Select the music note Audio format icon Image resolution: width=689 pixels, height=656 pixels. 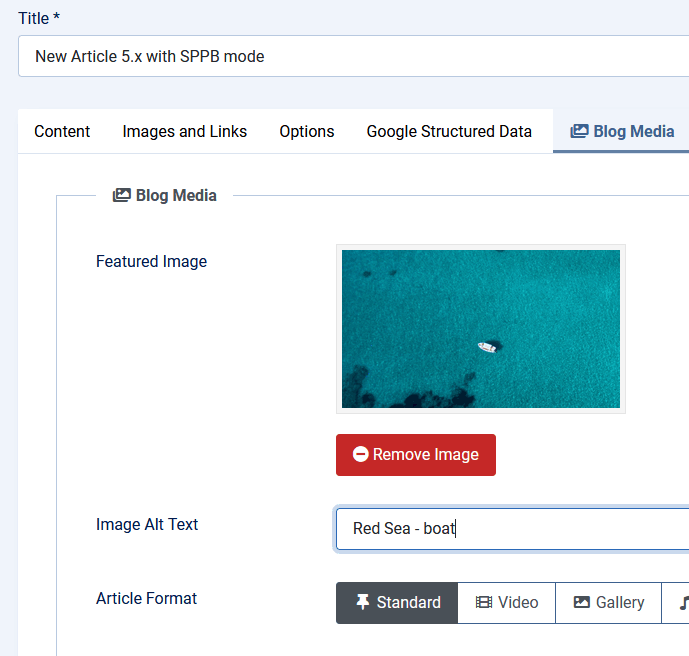[684, 603]
